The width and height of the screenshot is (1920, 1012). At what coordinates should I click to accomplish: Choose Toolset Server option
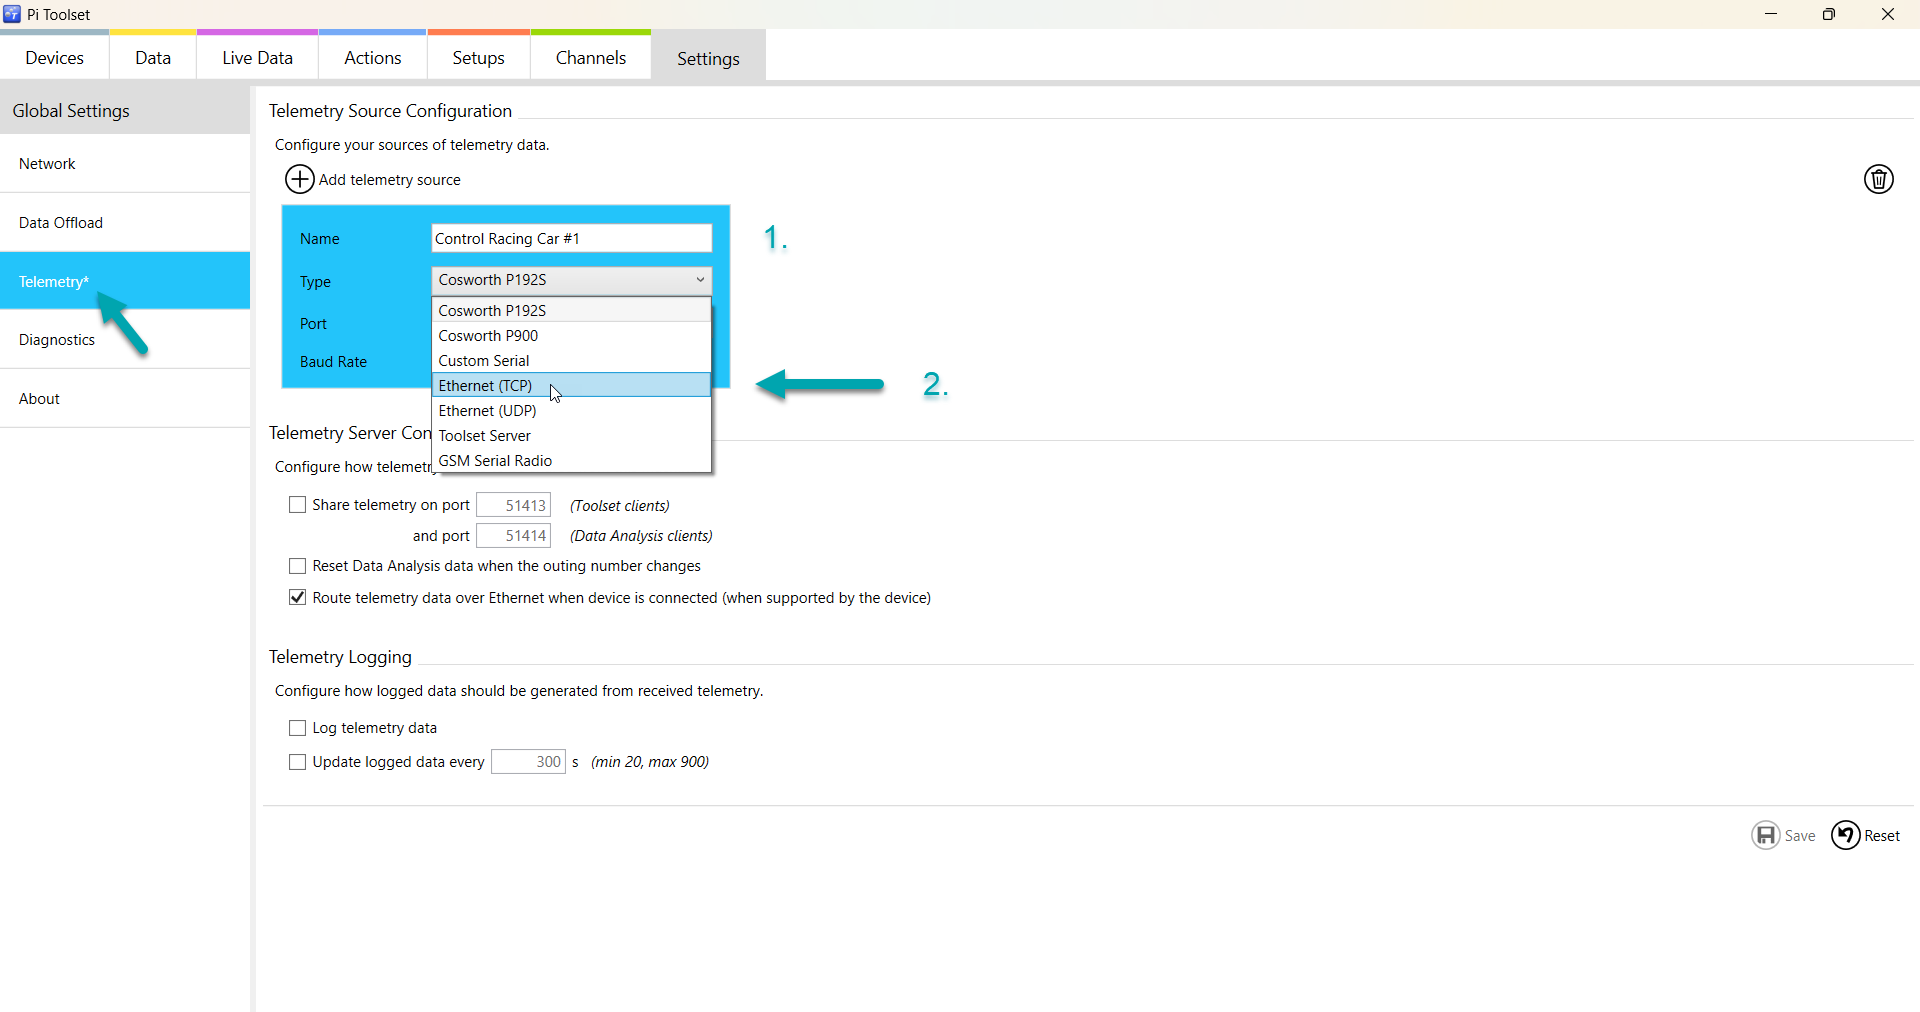pyautogui.click(x=571, y=436)
